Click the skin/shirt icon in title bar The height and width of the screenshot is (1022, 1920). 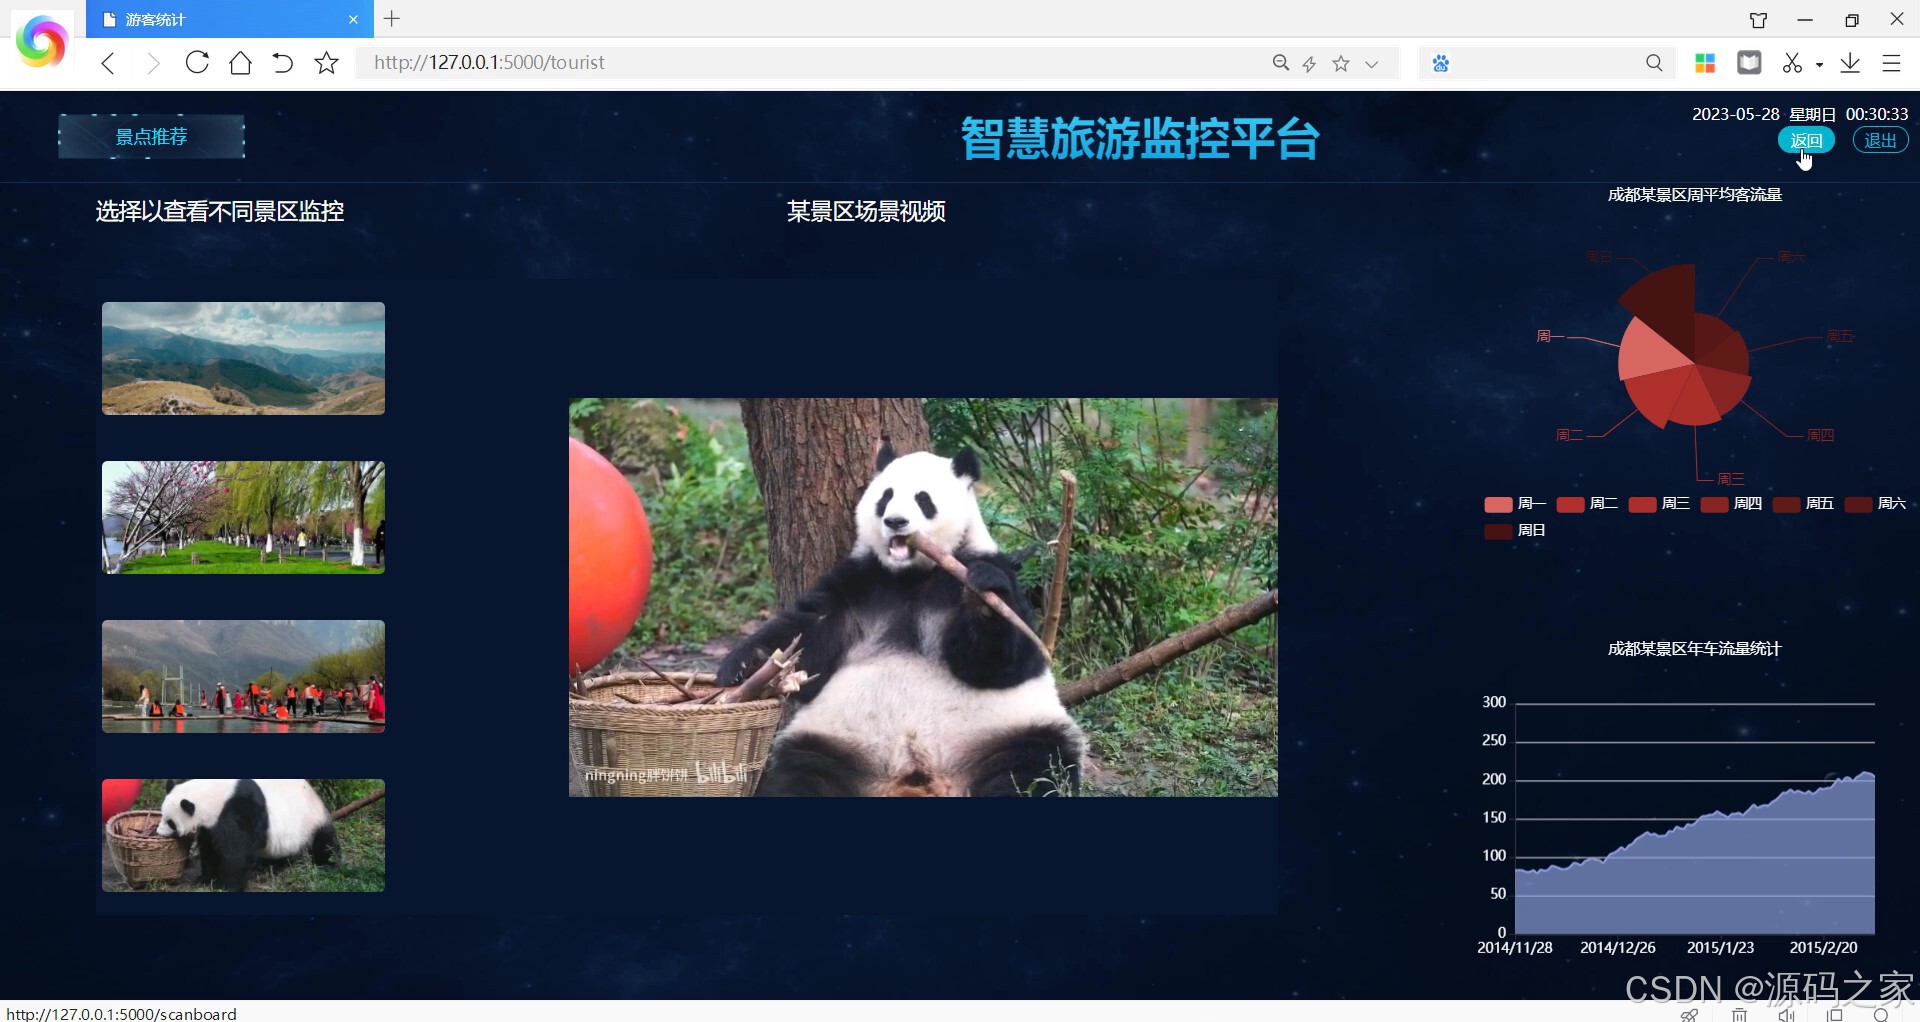(x=1758, y=20)
